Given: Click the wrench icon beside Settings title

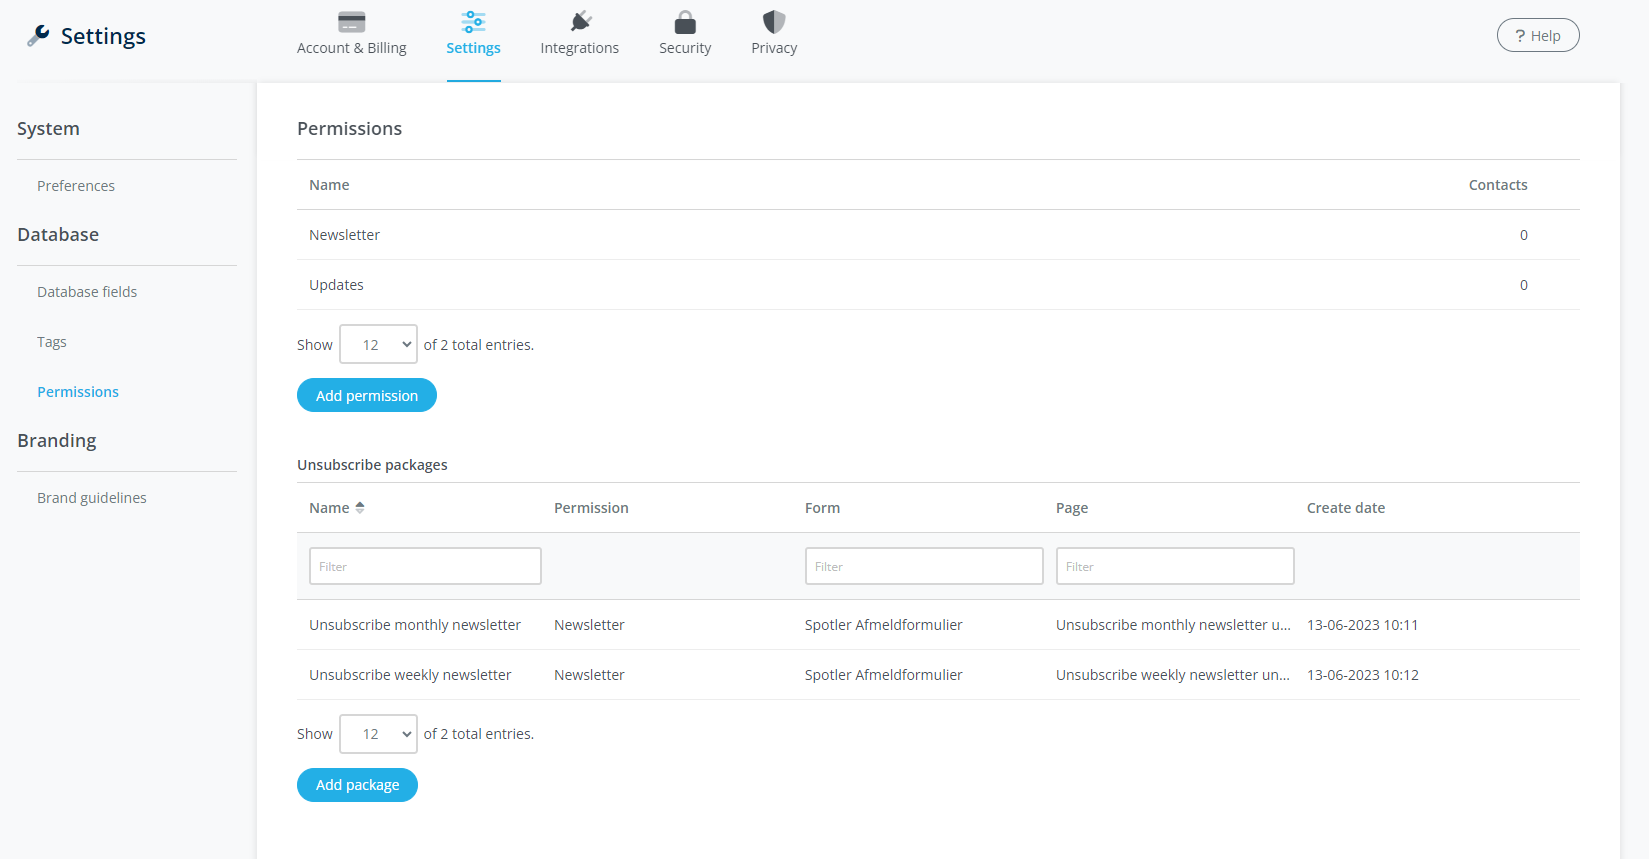Looking at the screenshot, I should coord(38,36).
